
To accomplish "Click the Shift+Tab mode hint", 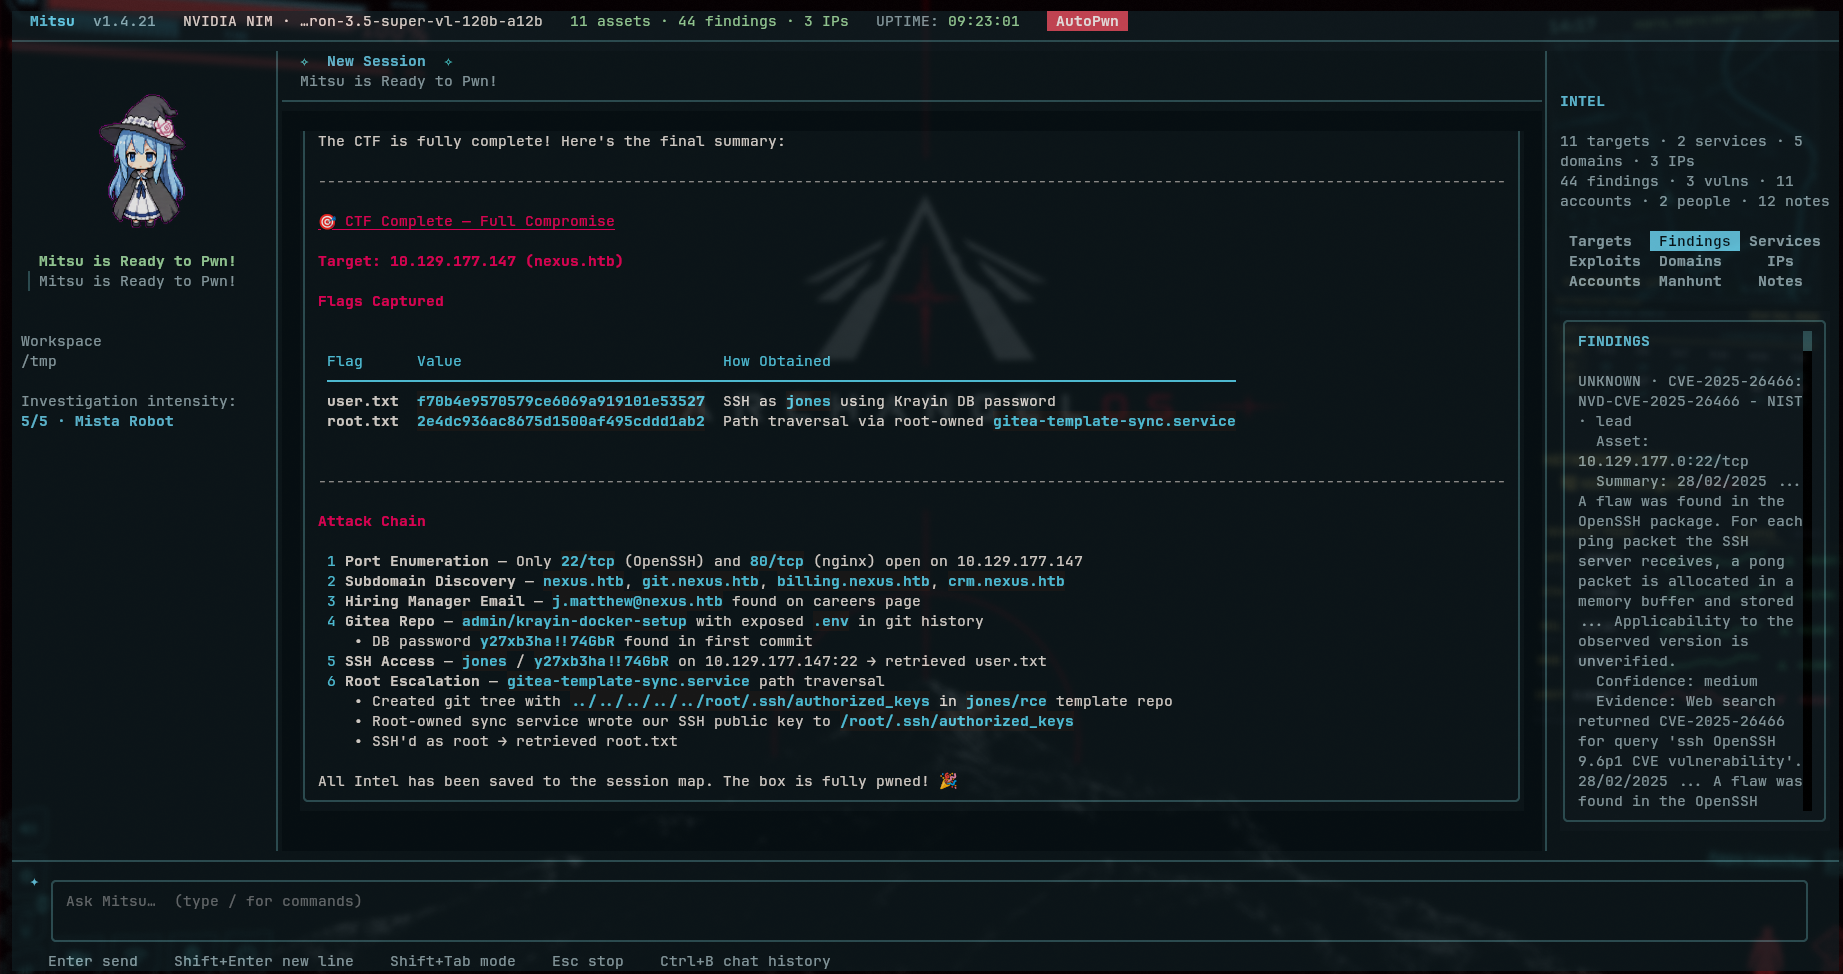I will tap(453, 961).
